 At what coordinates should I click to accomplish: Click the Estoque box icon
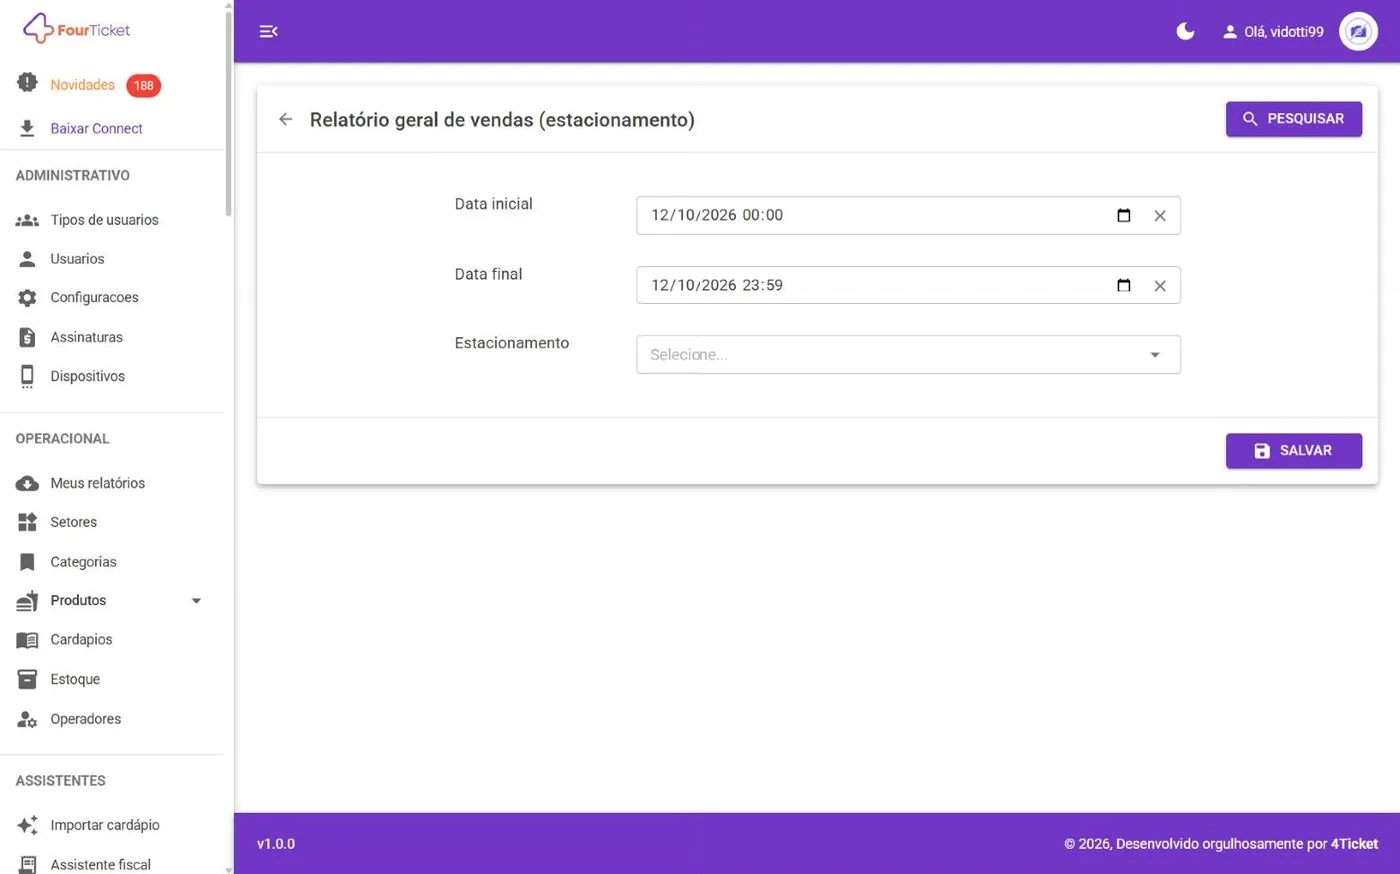pos(27,679)
